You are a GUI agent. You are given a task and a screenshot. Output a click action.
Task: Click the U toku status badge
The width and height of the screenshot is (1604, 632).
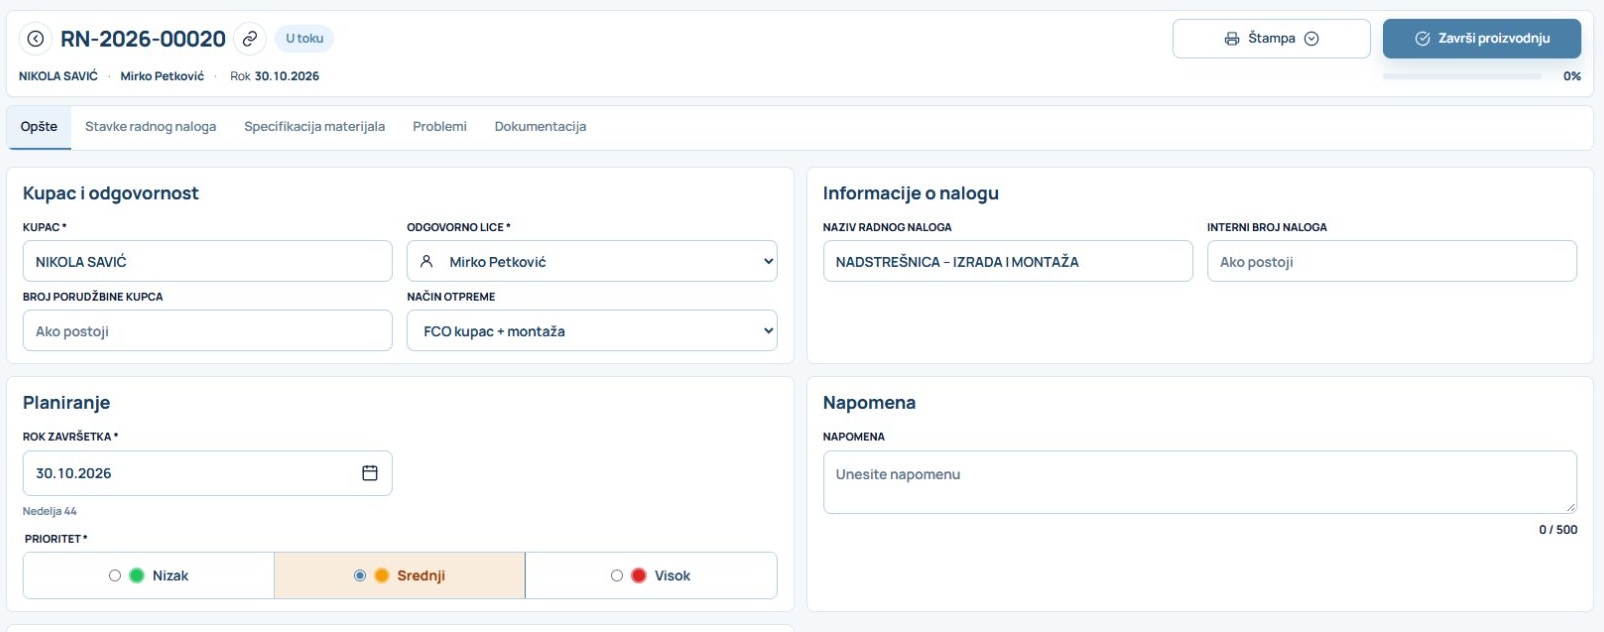tap(304, 39)
